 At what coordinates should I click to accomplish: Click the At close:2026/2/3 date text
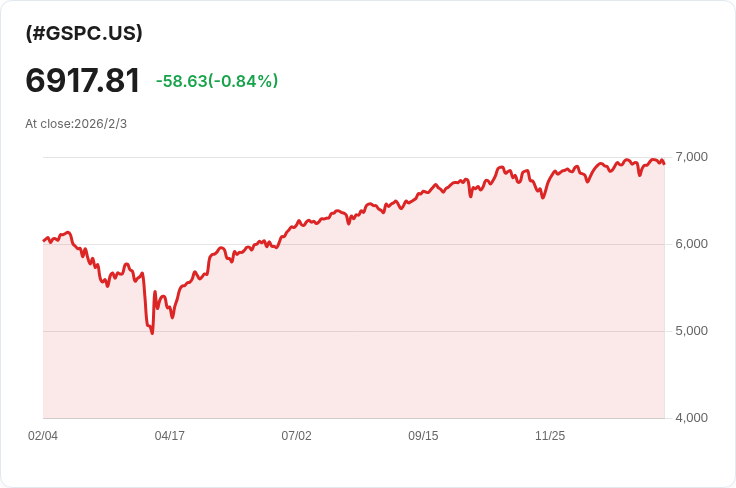(x=76, y=124)
